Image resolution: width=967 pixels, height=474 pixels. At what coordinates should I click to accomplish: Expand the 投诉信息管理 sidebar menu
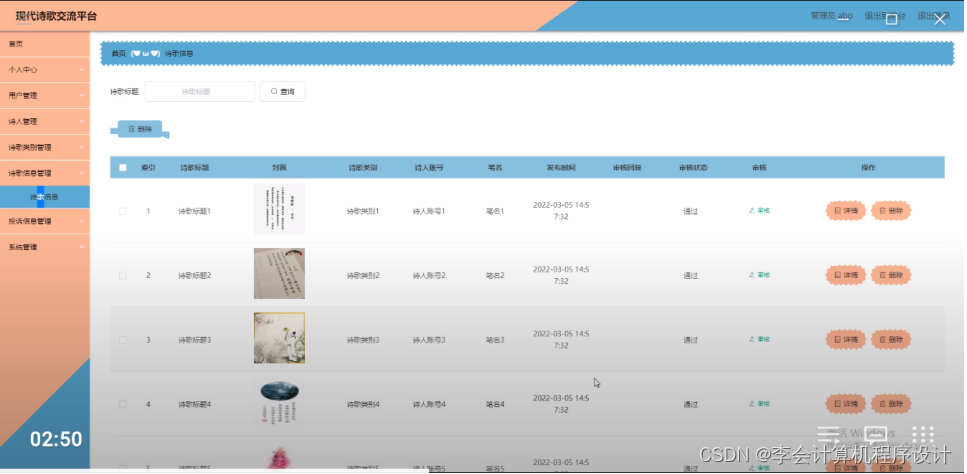point(44,221)
